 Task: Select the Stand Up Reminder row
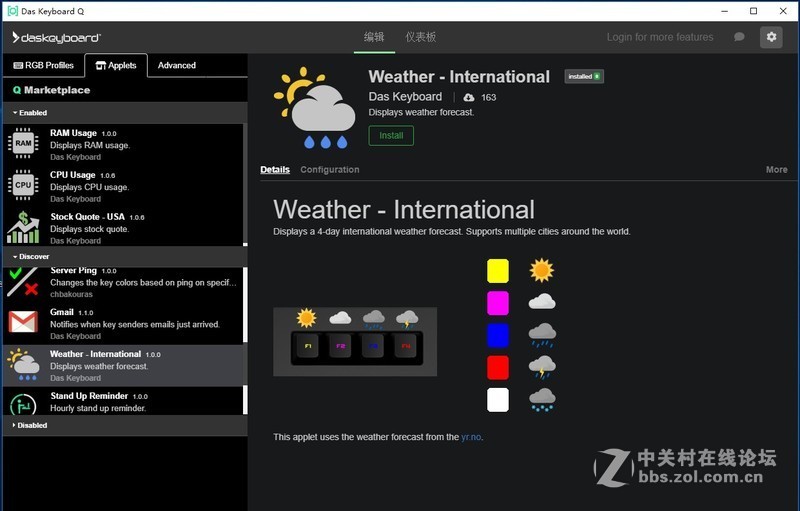point(123,401)
